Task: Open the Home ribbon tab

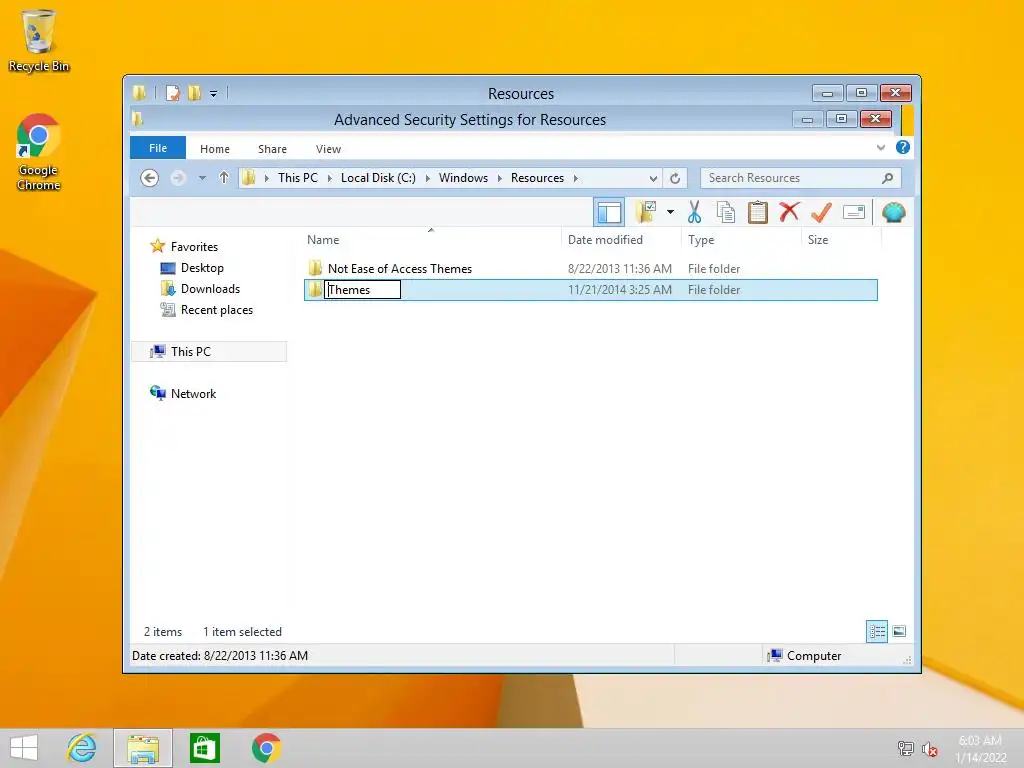Action: [215, 149]
